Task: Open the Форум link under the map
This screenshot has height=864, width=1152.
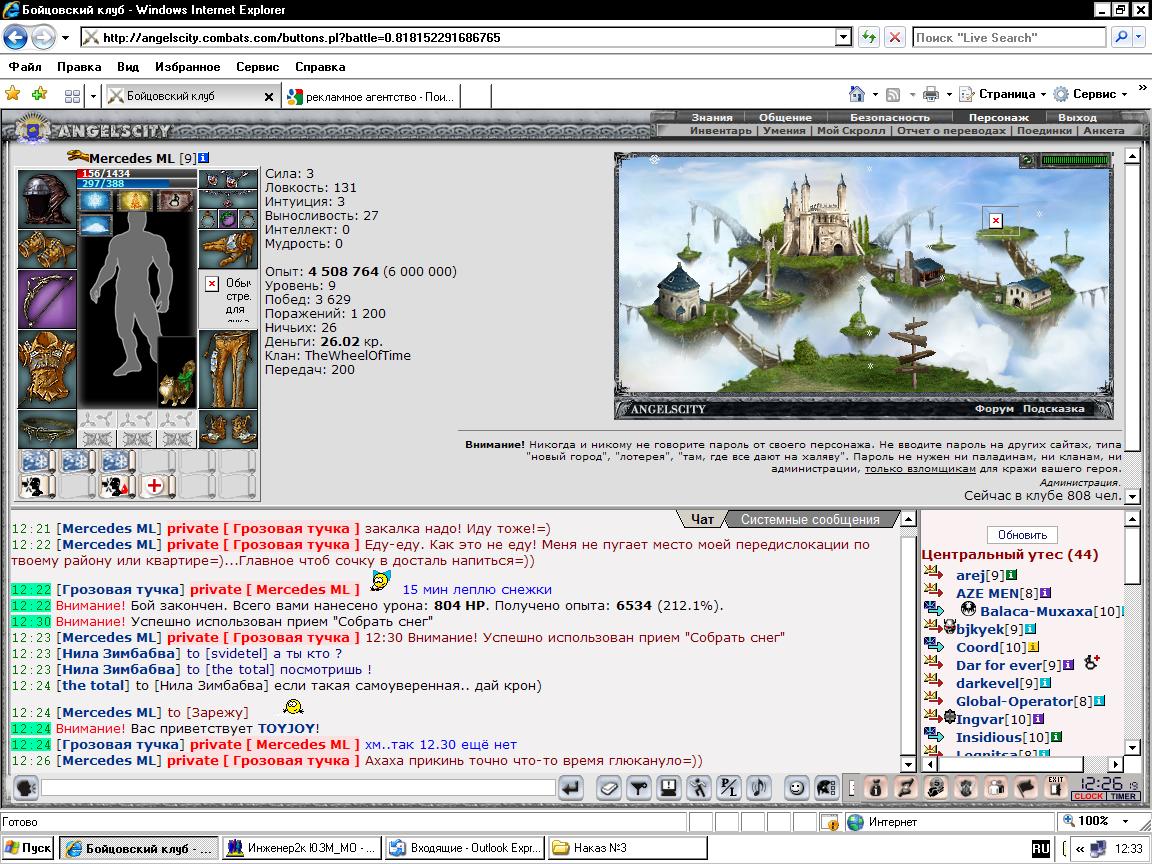Action: [994, 408]
